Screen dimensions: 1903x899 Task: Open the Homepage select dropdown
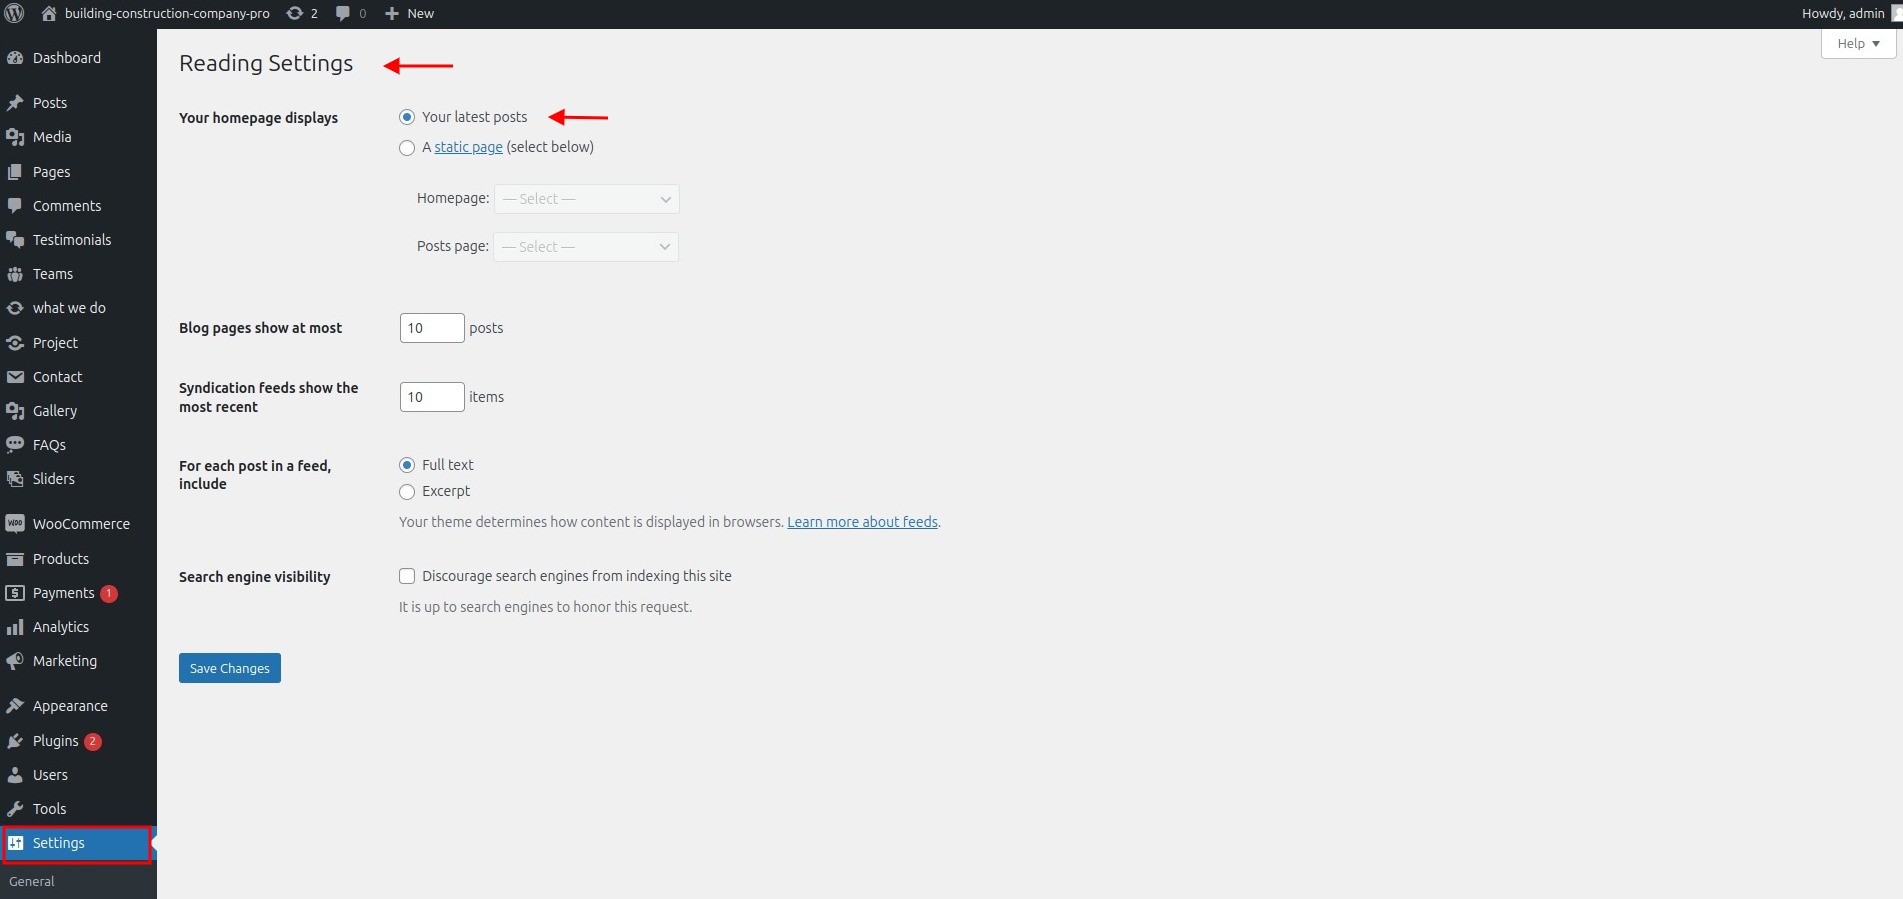(x=586, y=199)
